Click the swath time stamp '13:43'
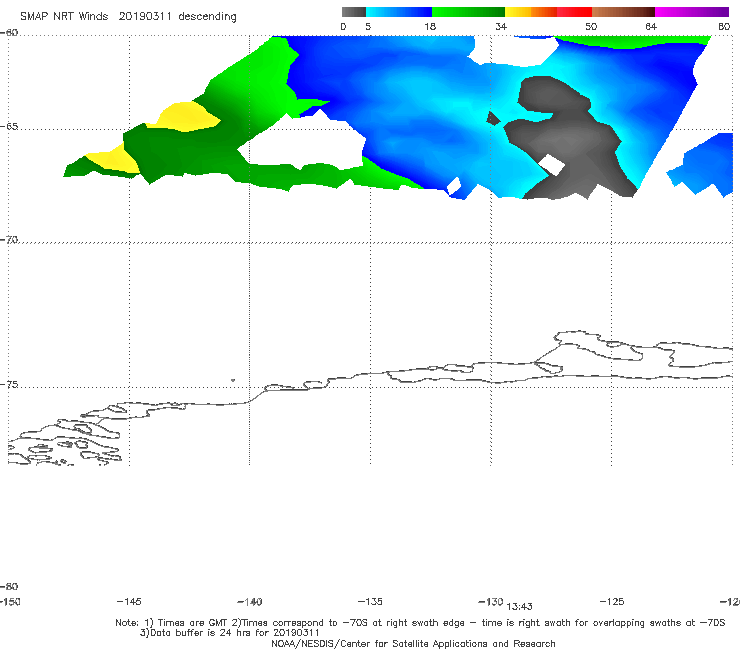The height and width of the screenshot is (650, 740). coord(519,607)
